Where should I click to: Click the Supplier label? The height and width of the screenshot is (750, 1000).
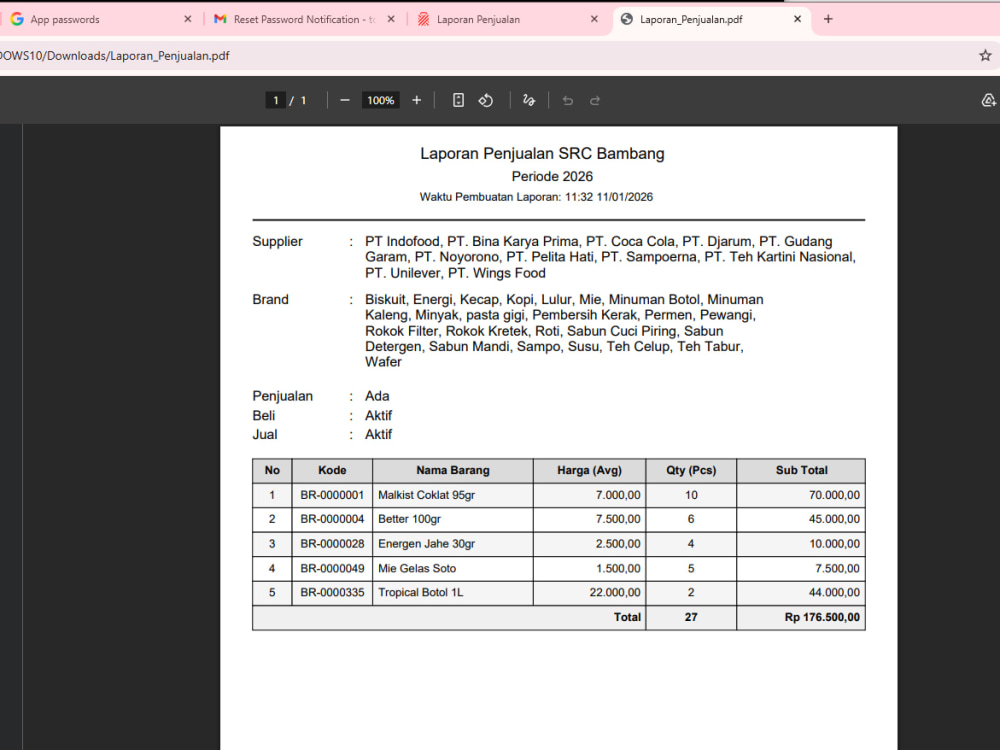pyautogui.click(x=277, y=242)
